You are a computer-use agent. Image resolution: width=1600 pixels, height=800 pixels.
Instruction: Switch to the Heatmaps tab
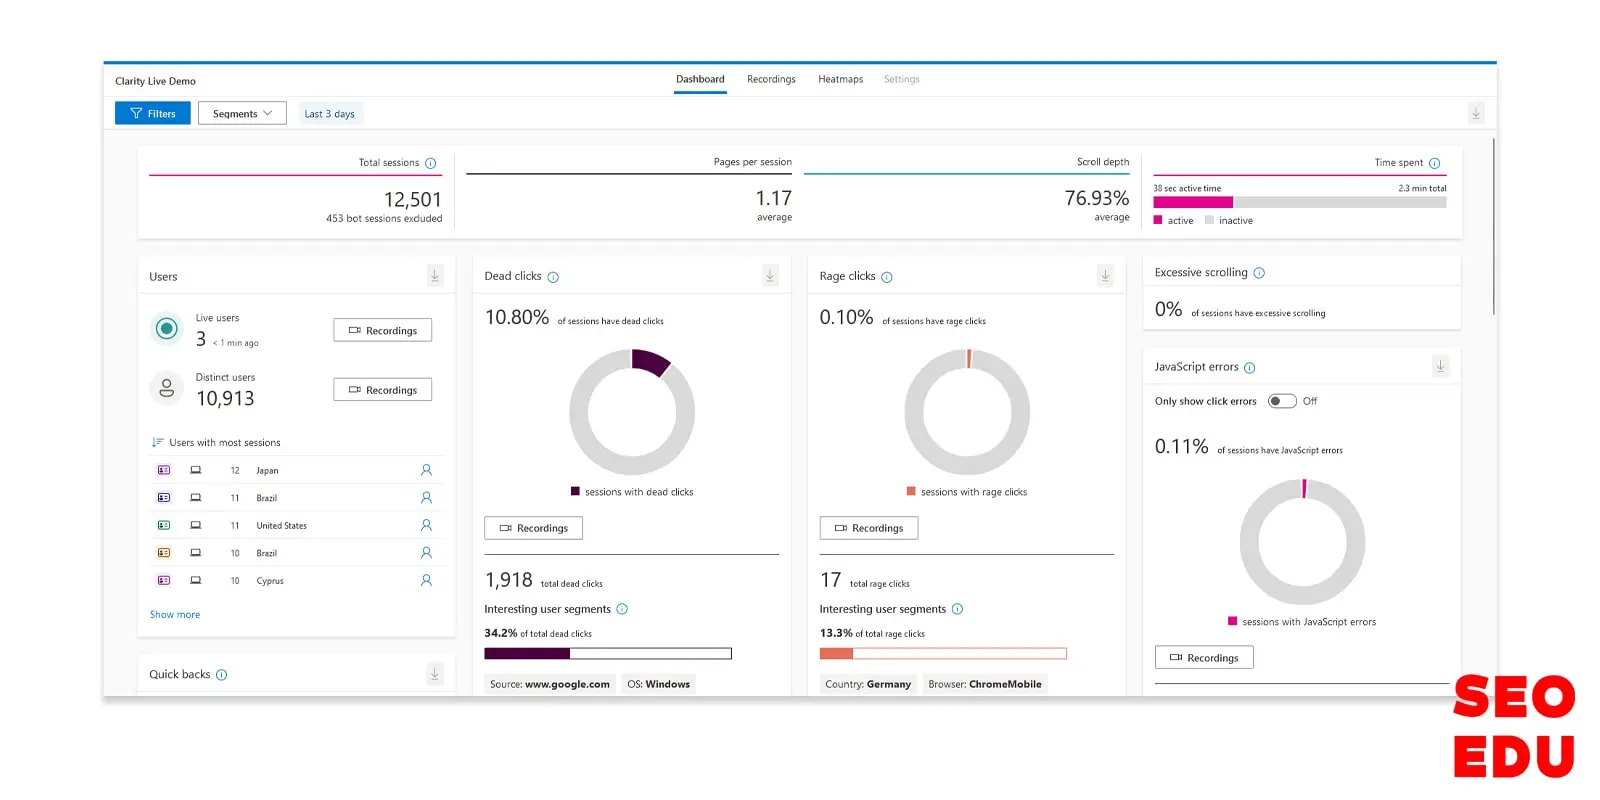coord(840,79)
